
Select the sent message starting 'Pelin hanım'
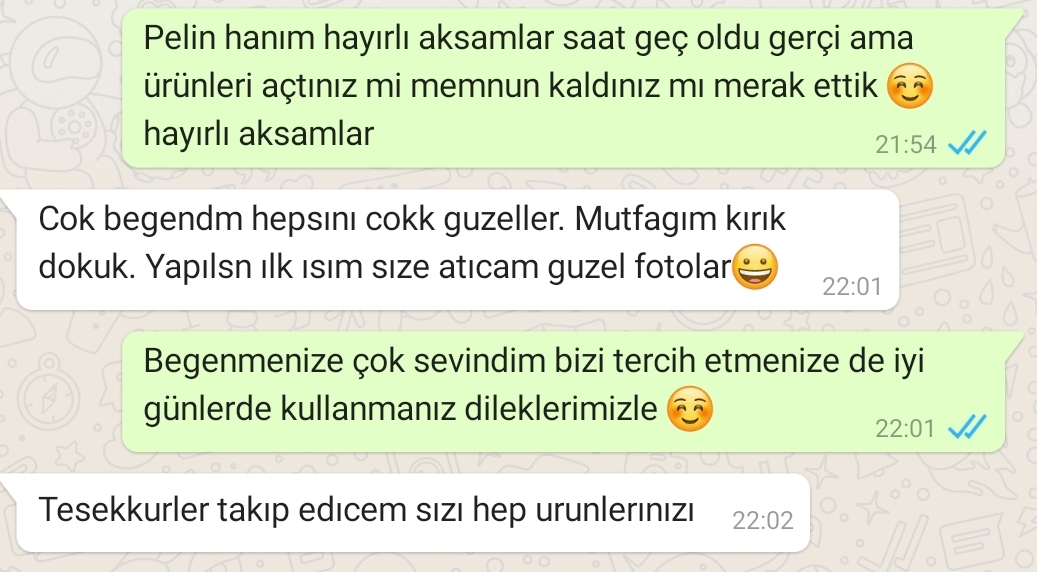563,88
